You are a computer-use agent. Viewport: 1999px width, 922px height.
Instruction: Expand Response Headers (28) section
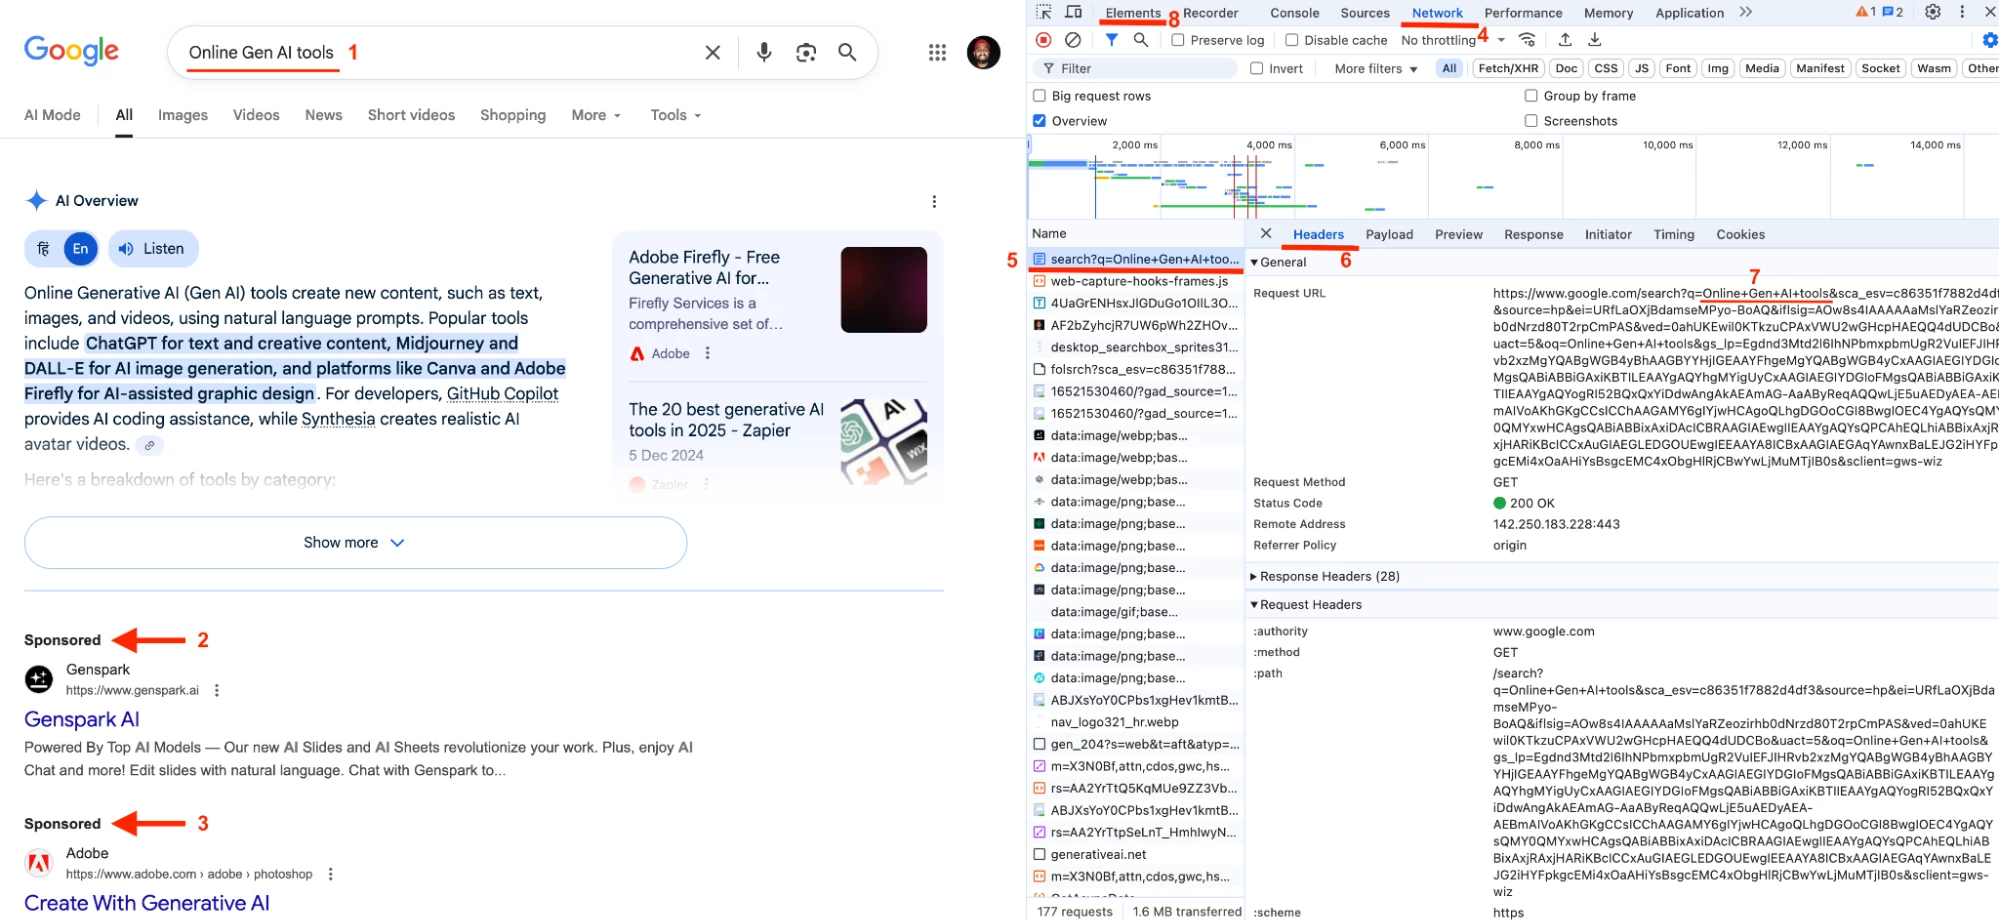[1325, 576]
